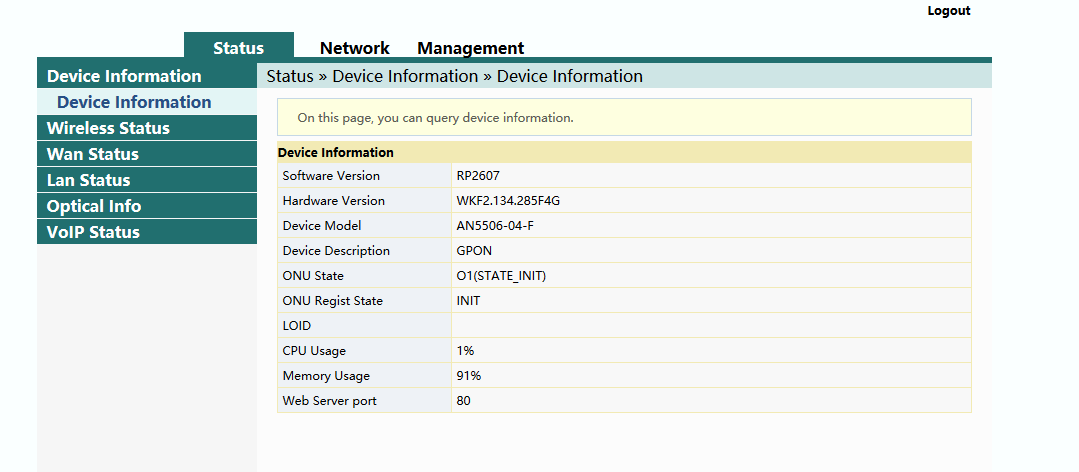
Task: Click the 'Memory Usage' label
Action: click(x=326, y=376)
